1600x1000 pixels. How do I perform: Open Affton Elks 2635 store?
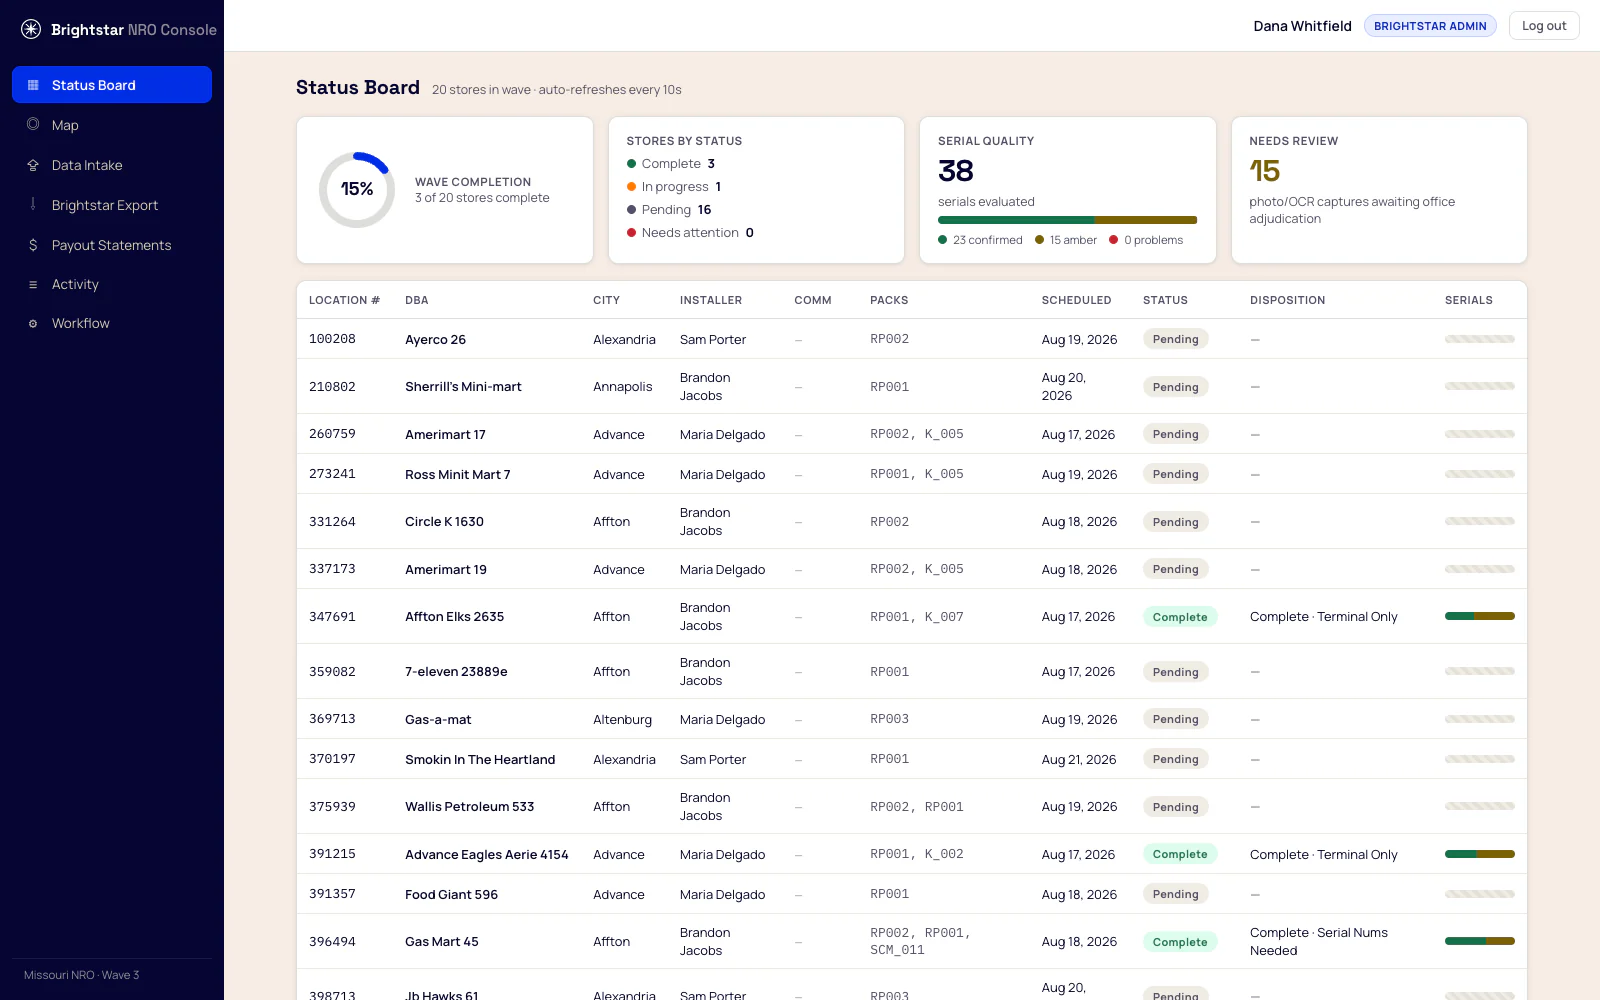pyautogui.click(x=454, y=617)
